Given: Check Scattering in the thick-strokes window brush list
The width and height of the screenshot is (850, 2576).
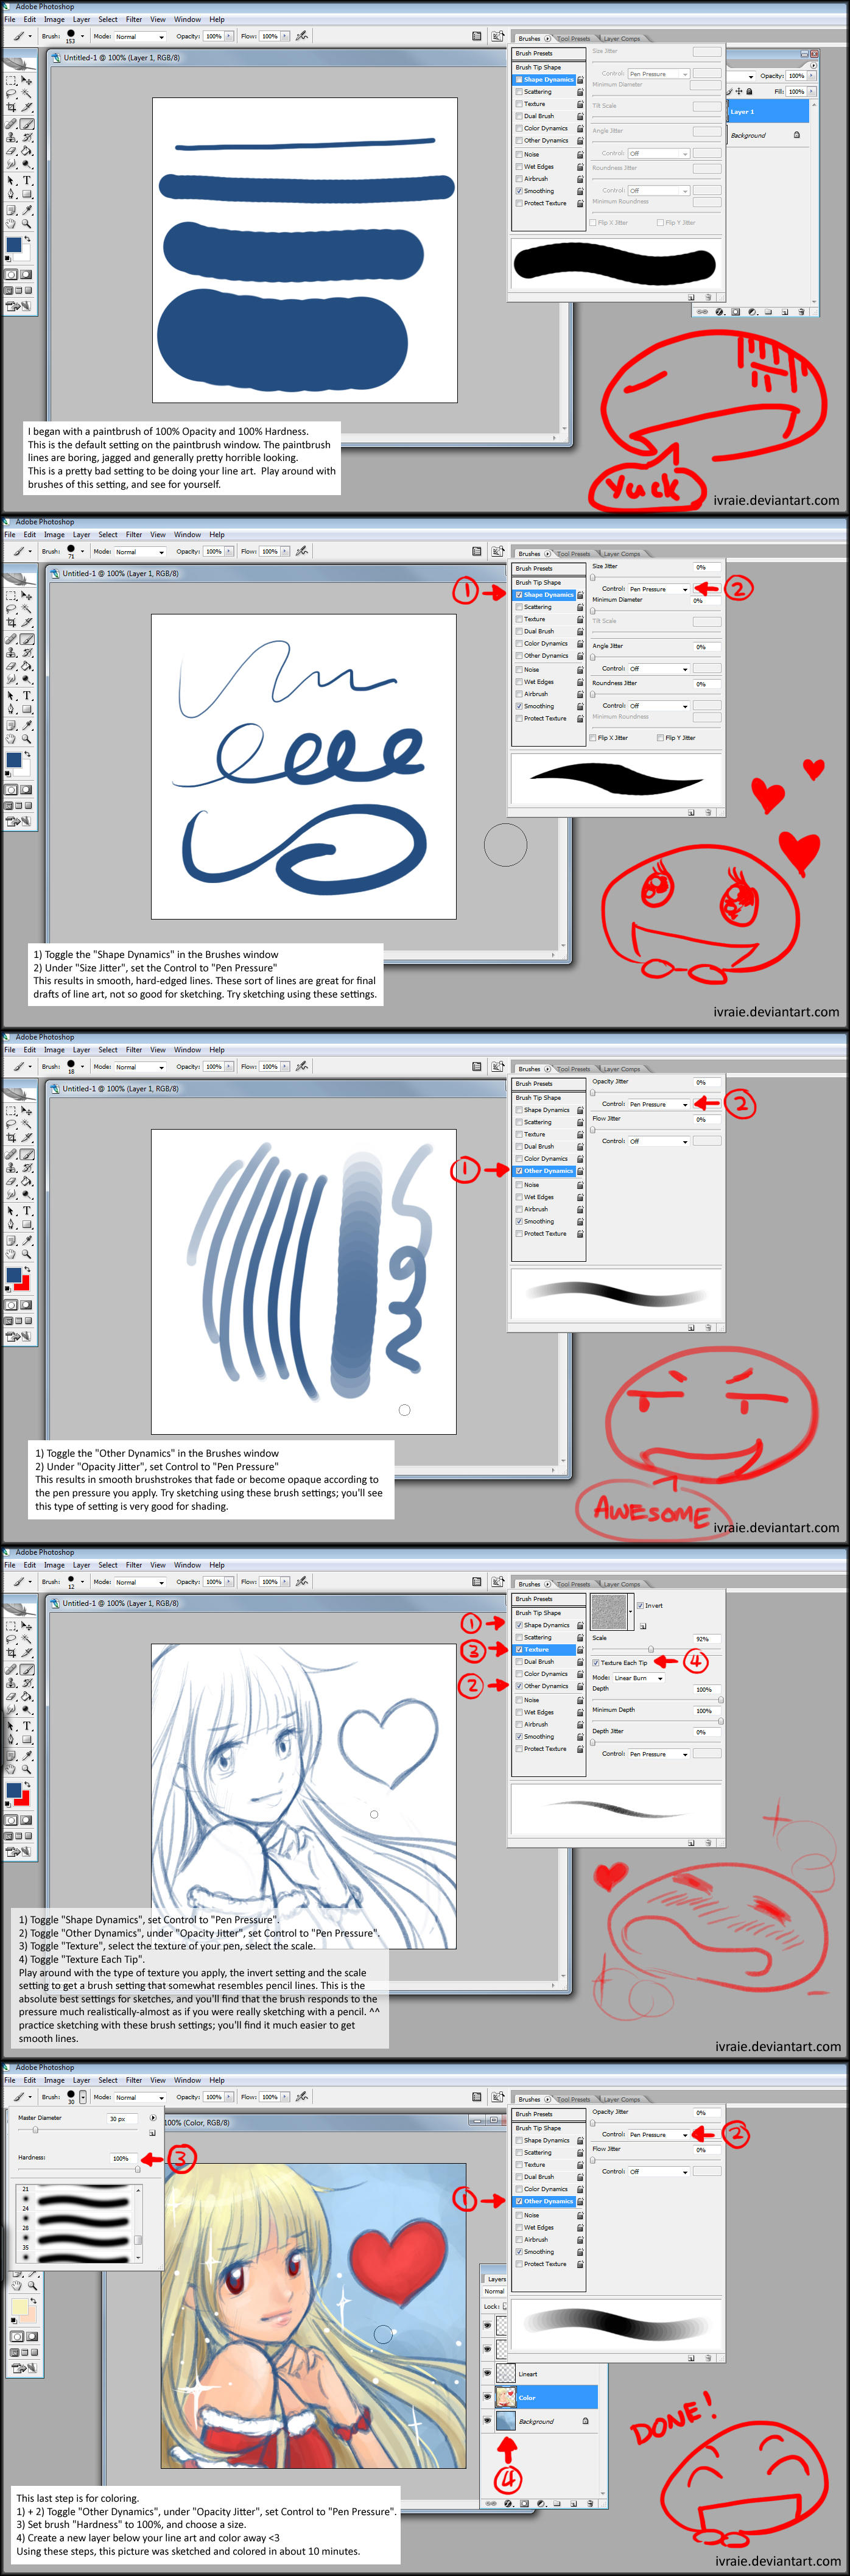Looking at the screenshot, I should [x=519, y=92].
